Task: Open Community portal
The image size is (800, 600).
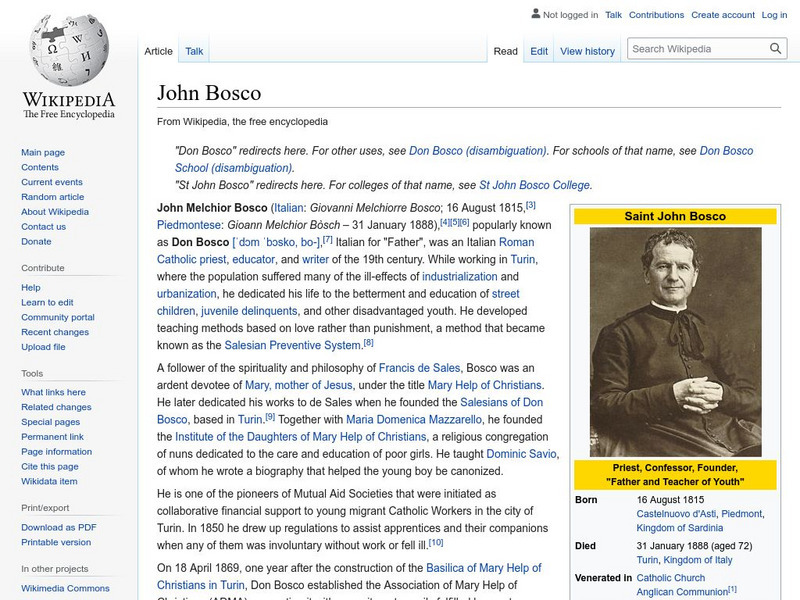Action: point(58,317)
